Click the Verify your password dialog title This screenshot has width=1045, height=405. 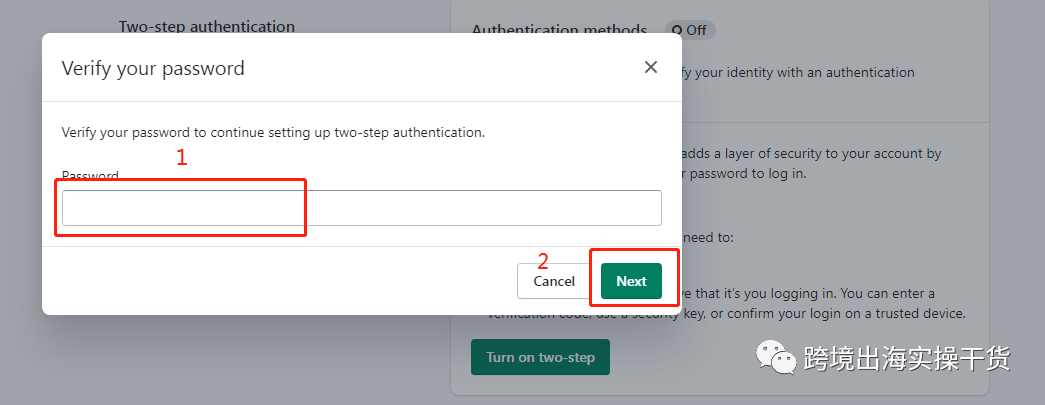pyautogui.click(x=153, y=68)
